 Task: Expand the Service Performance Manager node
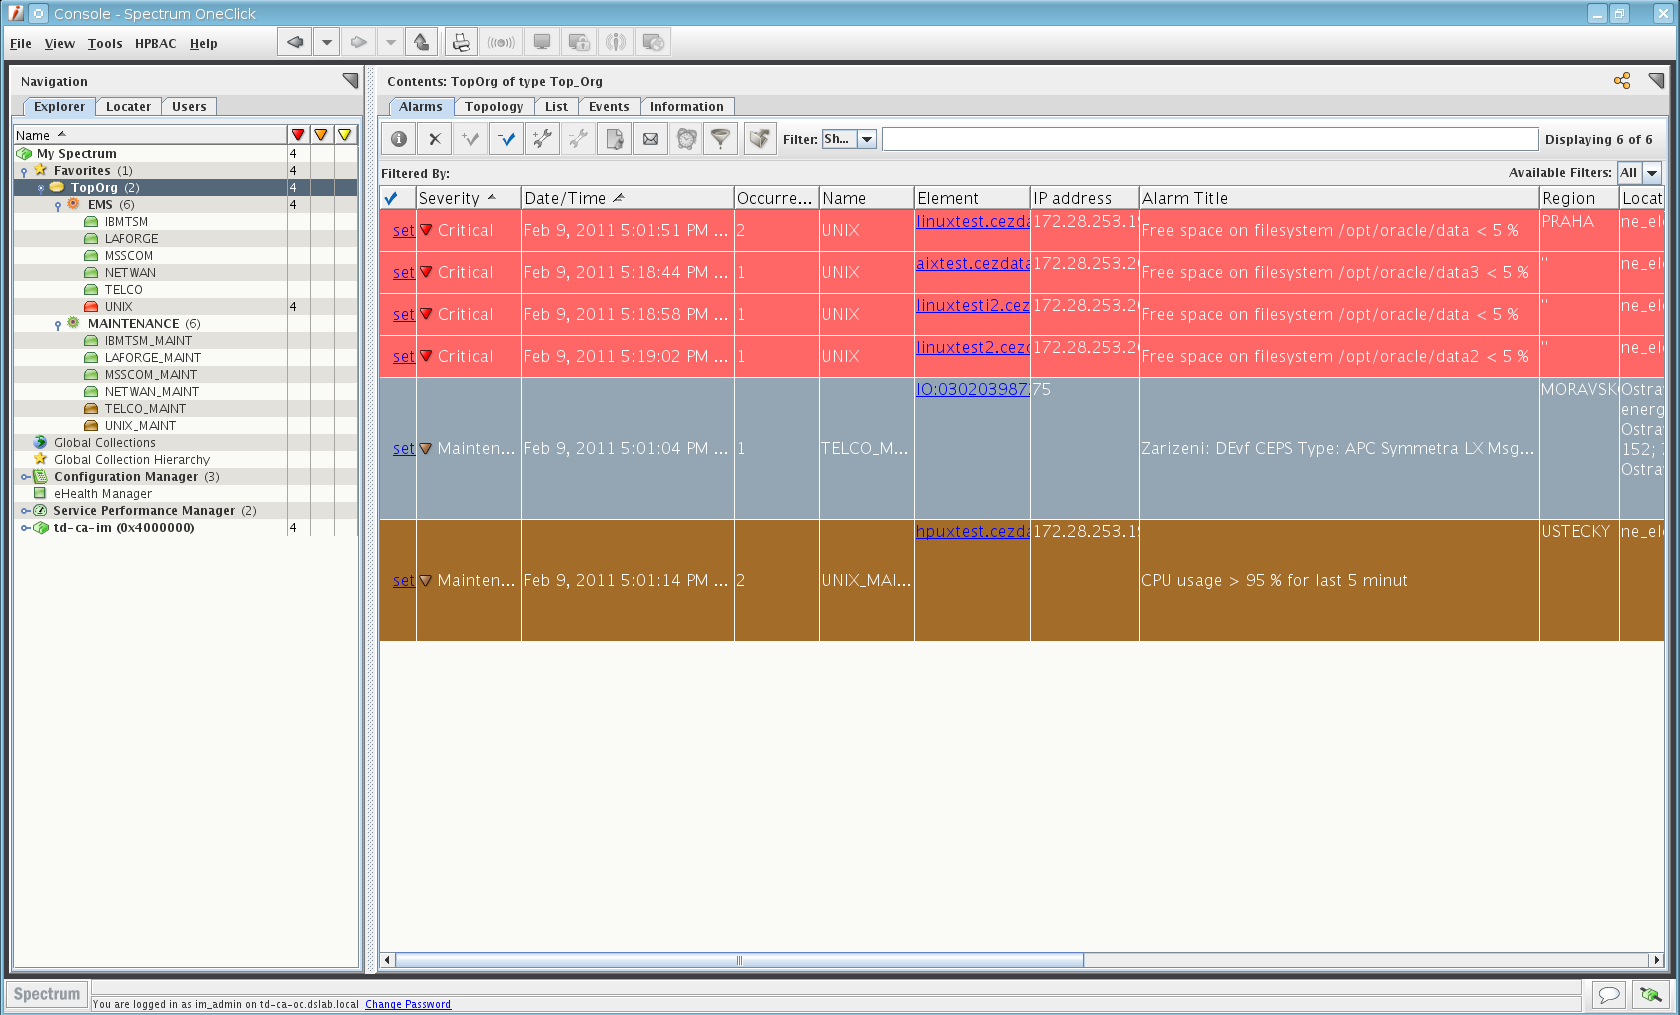tap(24, 511)
